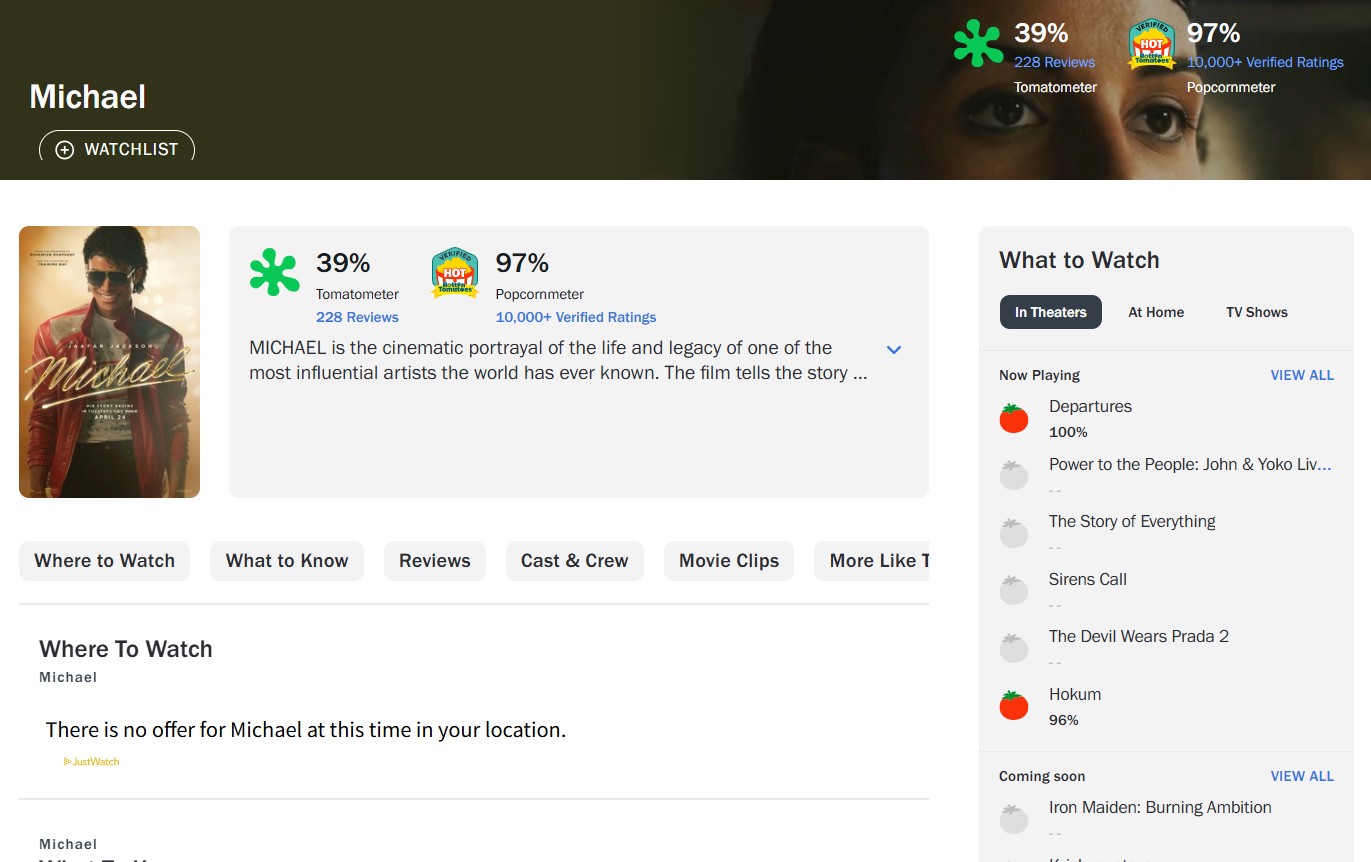This screenshot has width=1371, height=862.
Task: Click the gray tomato icon beside Iron Maiden: Burning Ambition
Action: click(x=1014, y=819)
